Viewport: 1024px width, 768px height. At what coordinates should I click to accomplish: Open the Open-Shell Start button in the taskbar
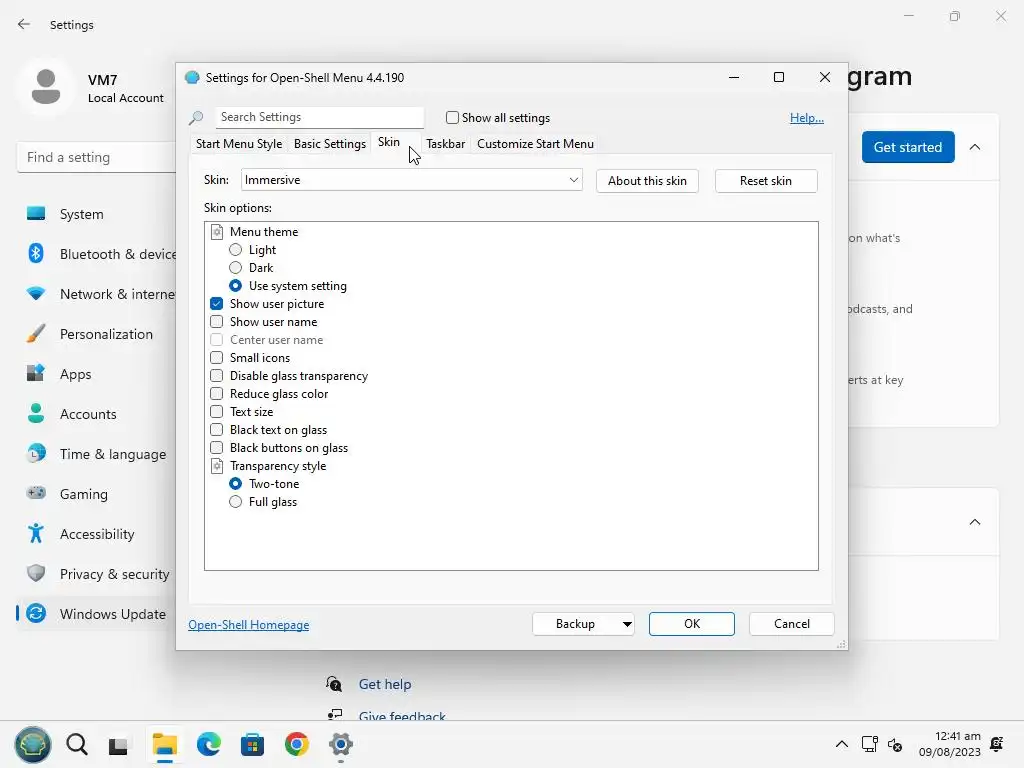(x=33, y=744)
